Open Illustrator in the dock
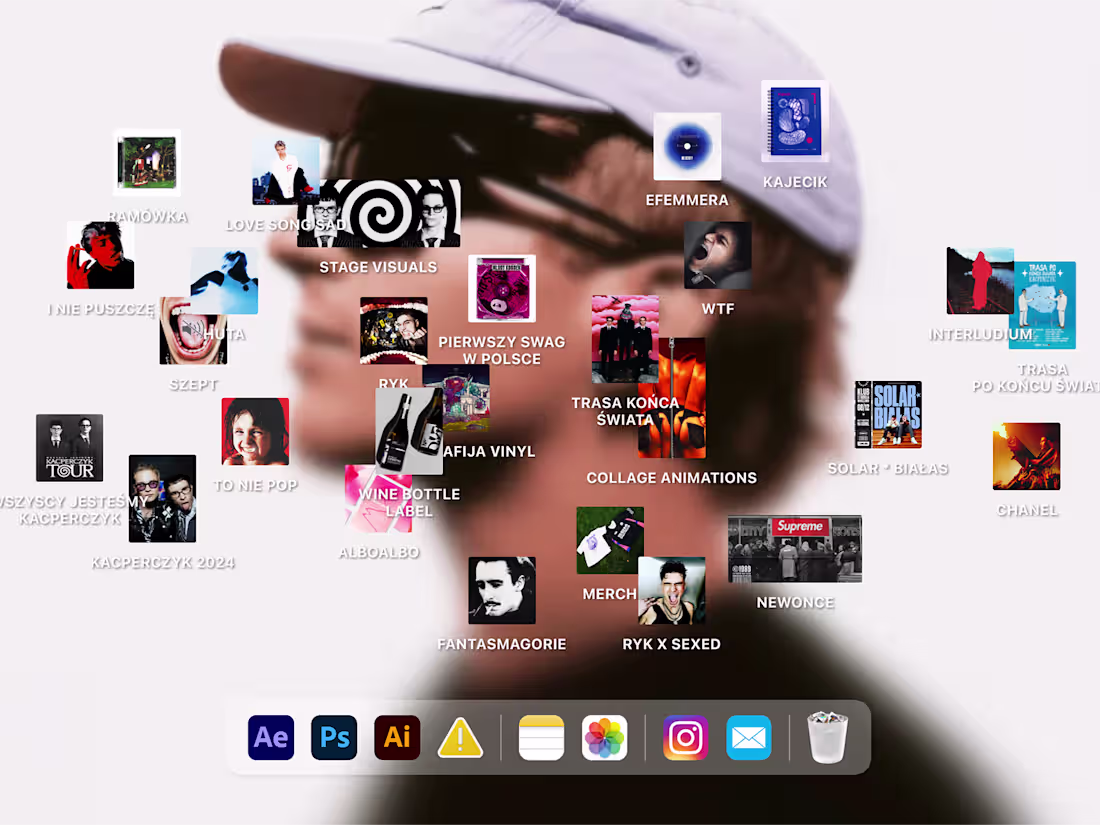 point(397,737)
